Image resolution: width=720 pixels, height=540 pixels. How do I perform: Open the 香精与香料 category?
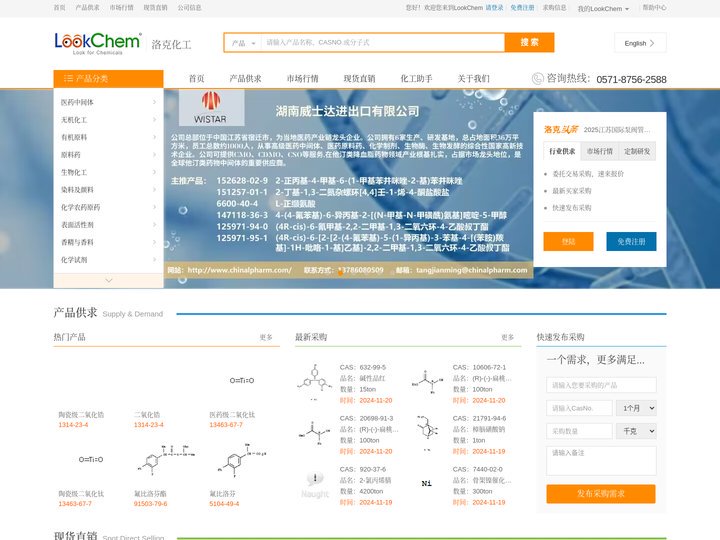(77, 242)
